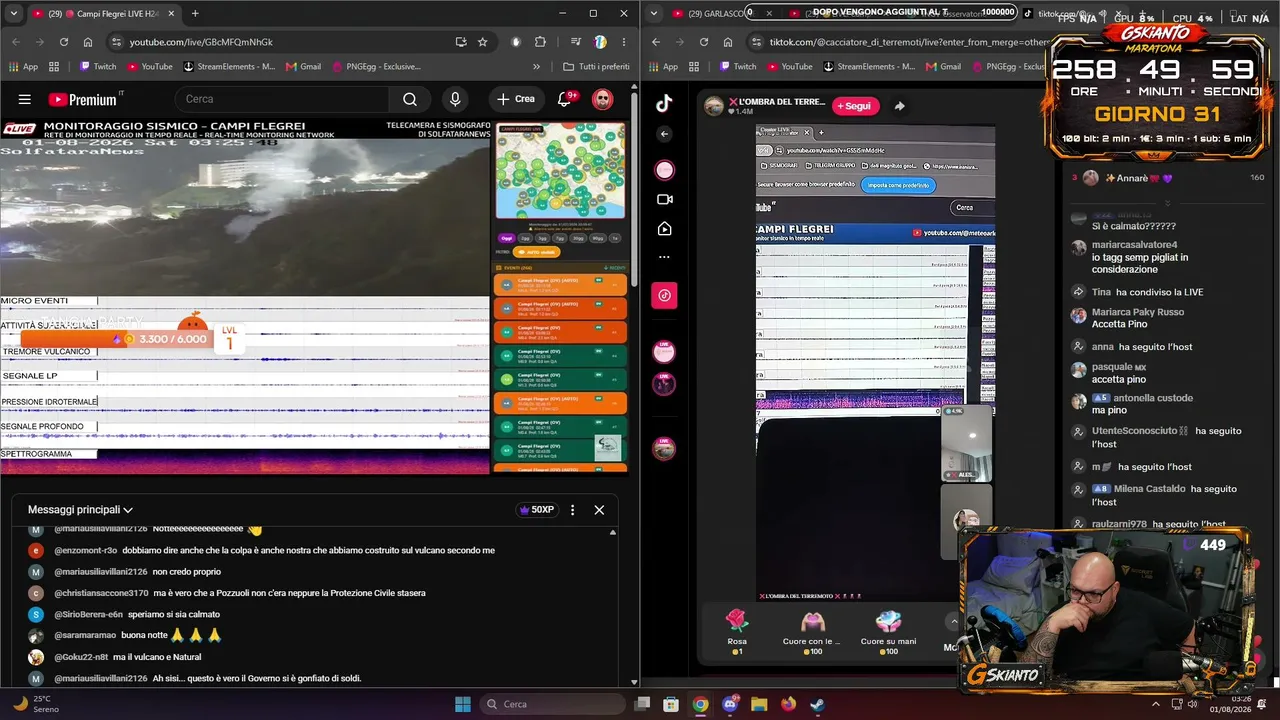The image size is (1280, 720).
Task: Click the YouTube search magnifier button
Action: pos(410,99)
